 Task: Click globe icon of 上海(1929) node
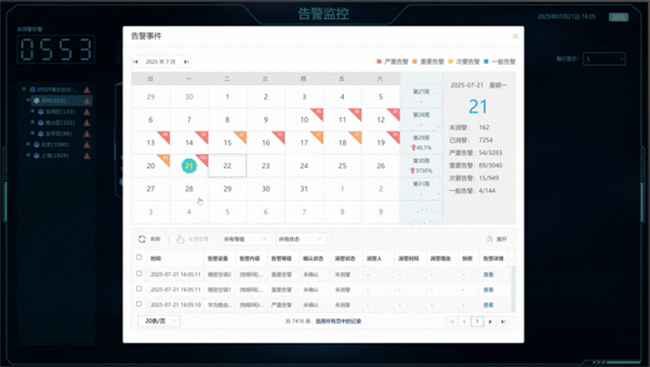pos(36,156)
